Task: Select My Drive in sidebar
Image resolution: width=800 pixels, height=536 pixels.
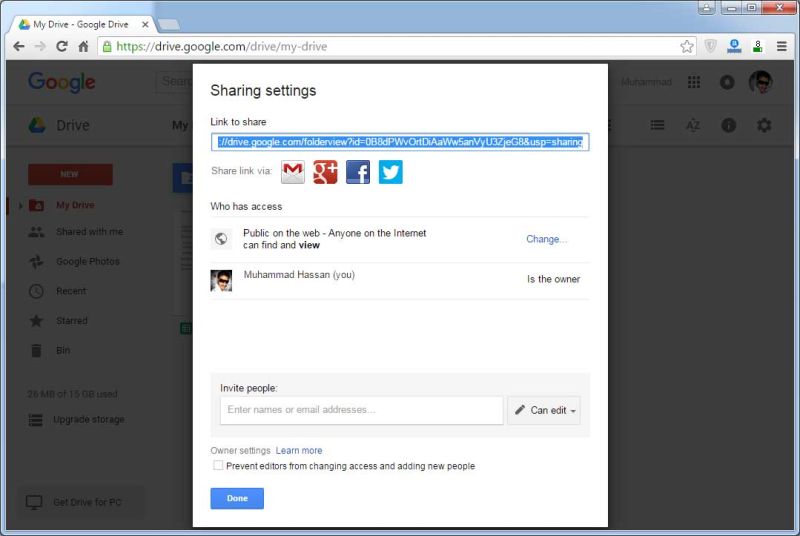Action: 75,205
